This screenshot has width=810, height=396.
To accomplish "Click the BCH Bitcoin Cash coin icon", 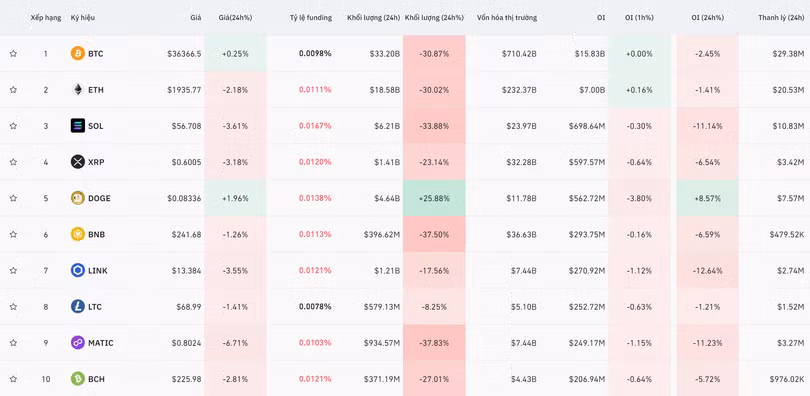I will click(x=77, y=378).
